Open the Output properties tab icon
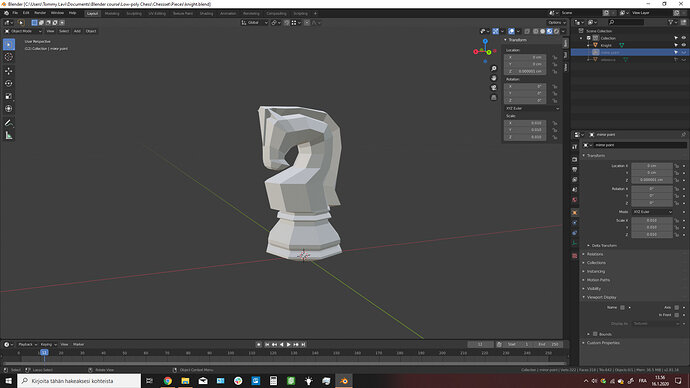 (x=575, y=169)
